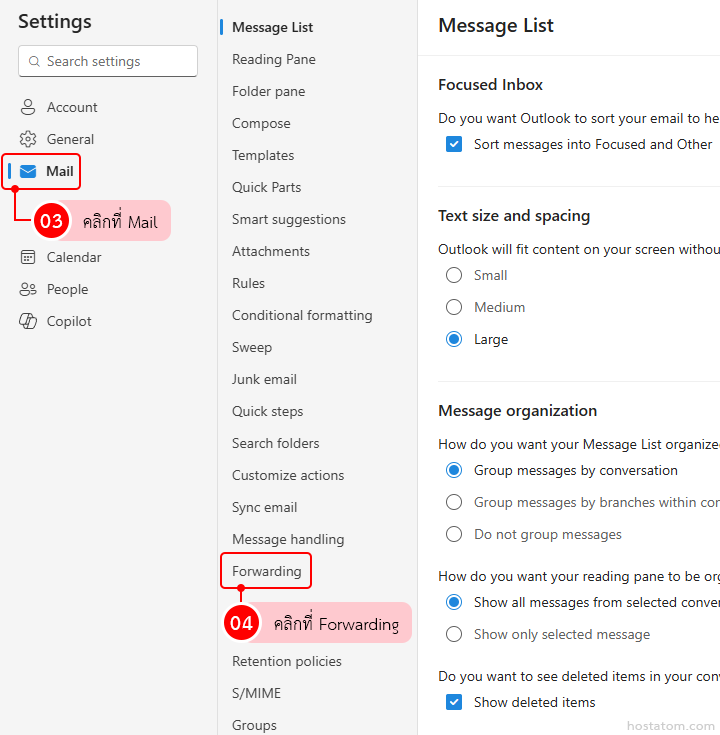The height and width of the screenshot is (735, 720).
Task: Select Show all messages from selected conversation
Action: [454, 602]
